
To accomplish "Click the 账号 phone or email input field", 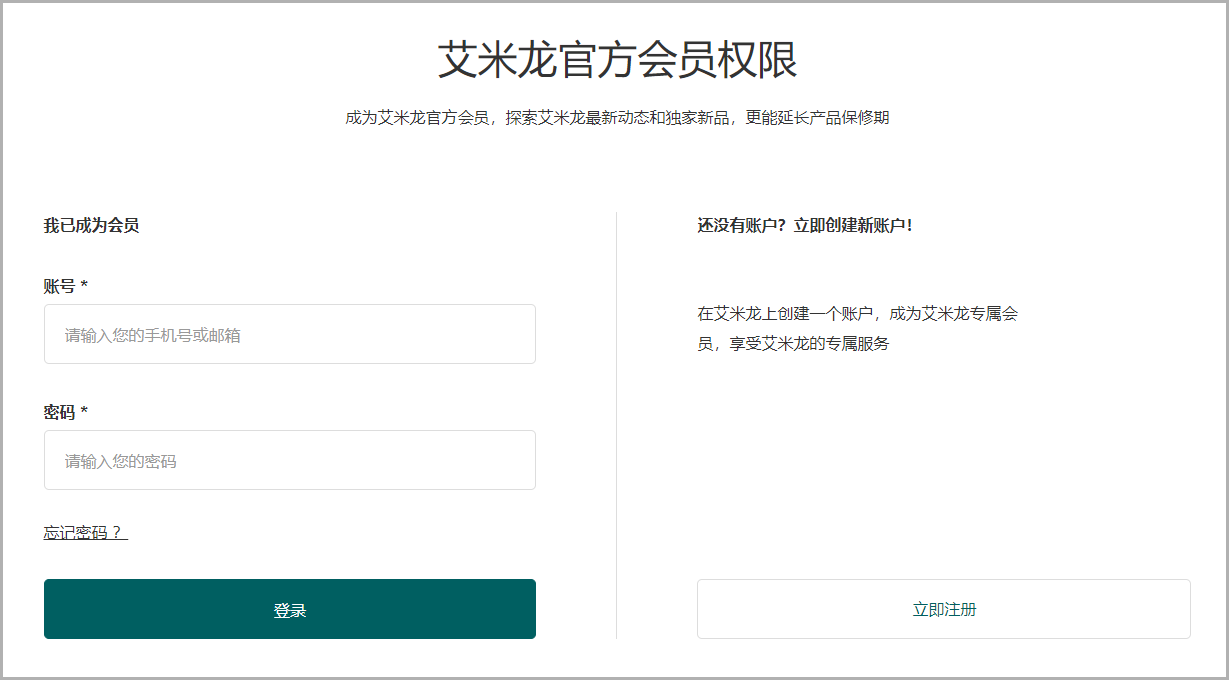I will (x=289, y=334).
